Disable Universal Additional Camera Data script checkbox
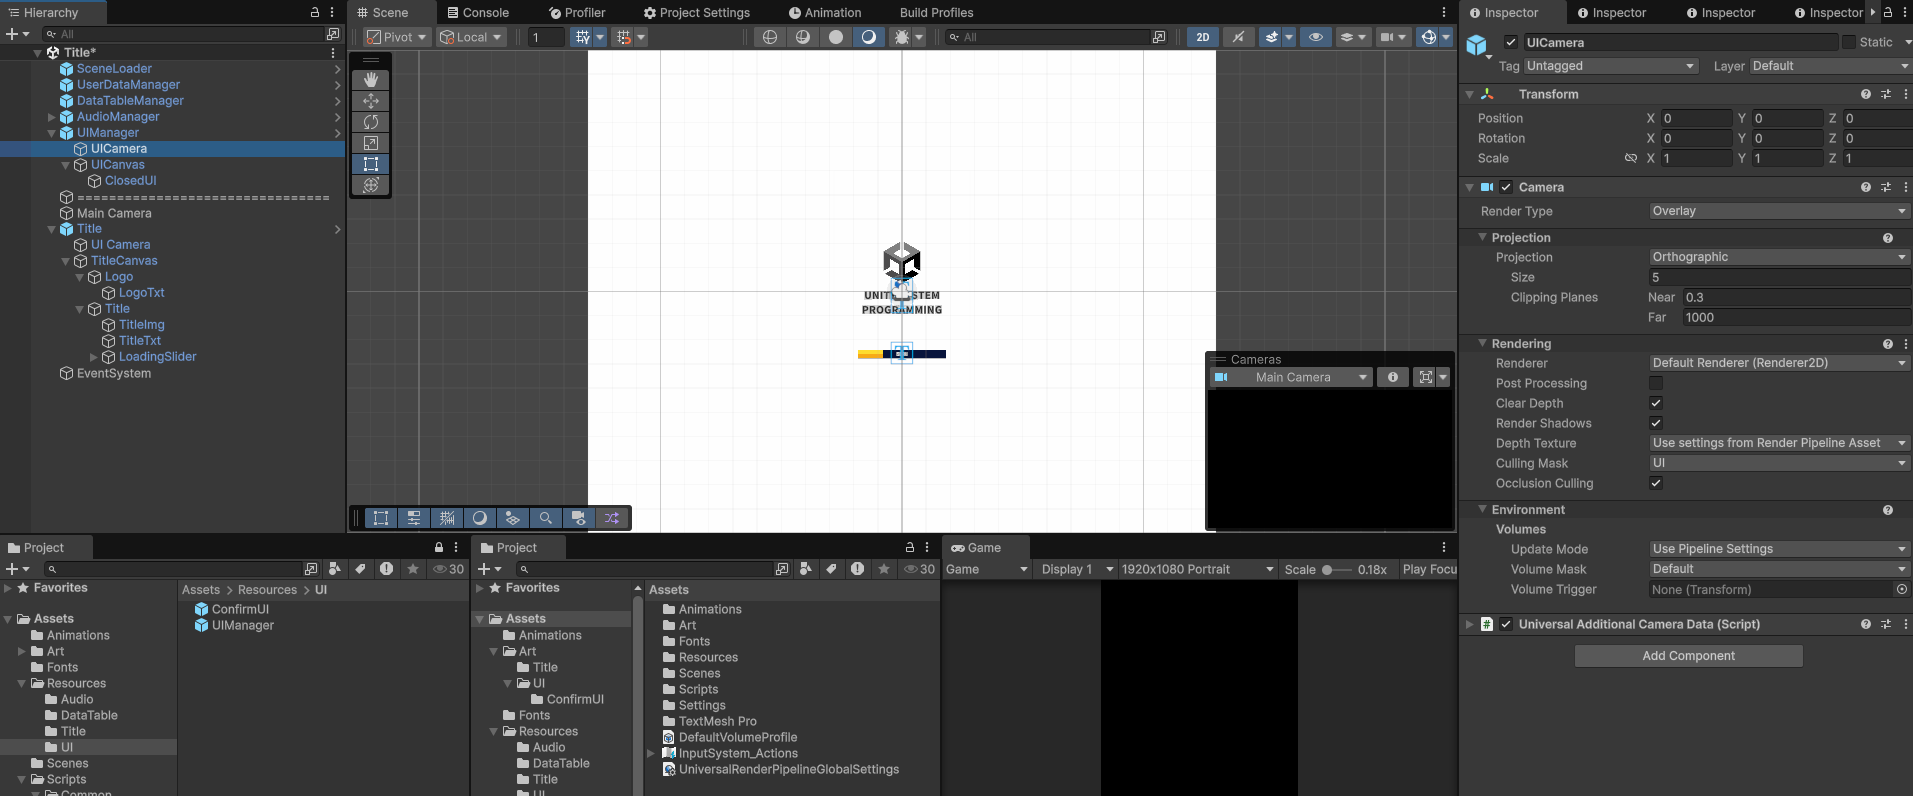The width and height of the screenshot is (1913, 796). [x=1506, y=624]
